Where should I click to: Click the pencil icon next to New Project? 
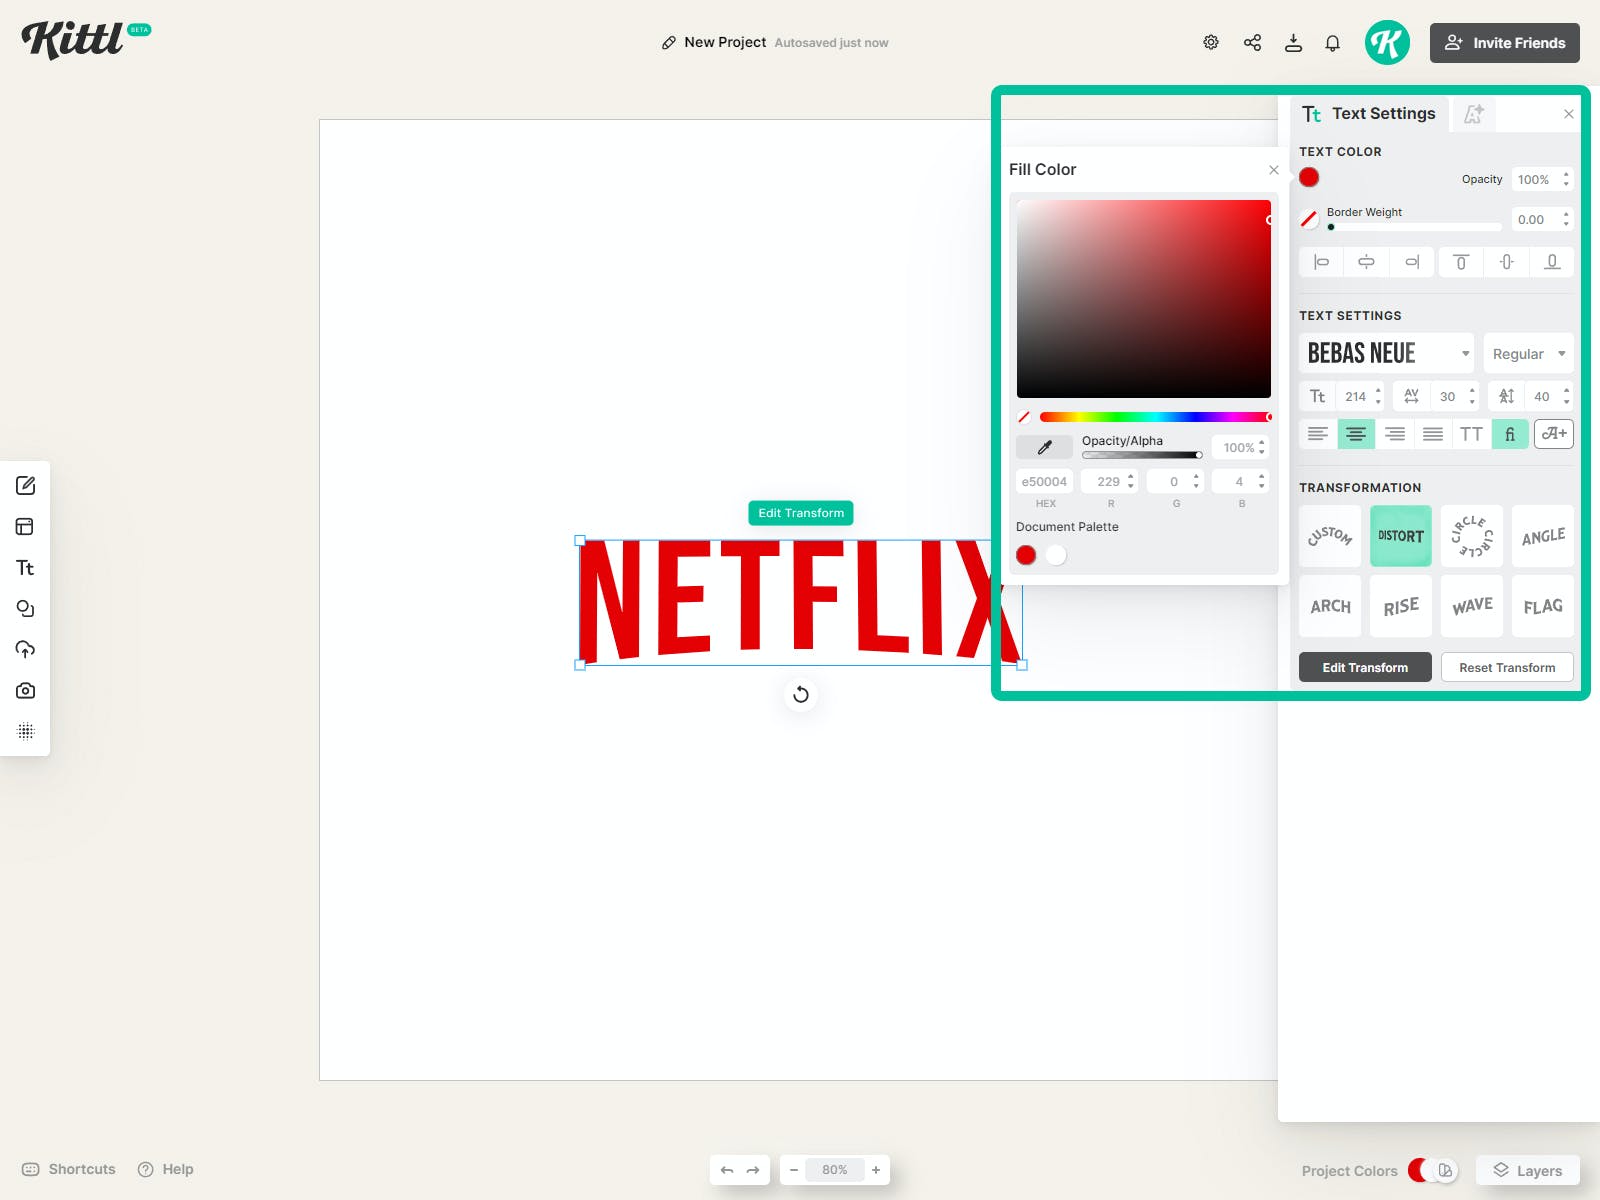(x=669, y=43)
